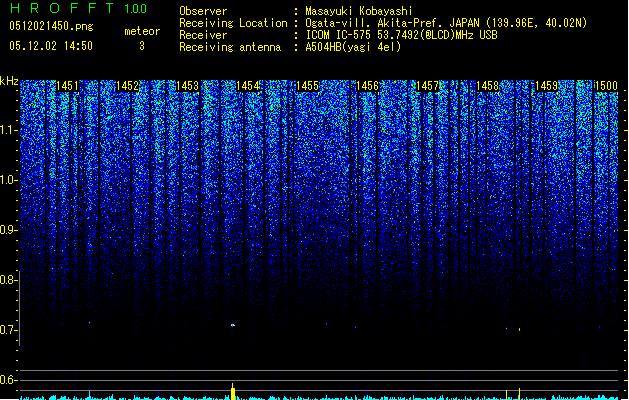Click the 1454 time marker
The width and height of the screenshot is (629, 400).
pos(248,86)
